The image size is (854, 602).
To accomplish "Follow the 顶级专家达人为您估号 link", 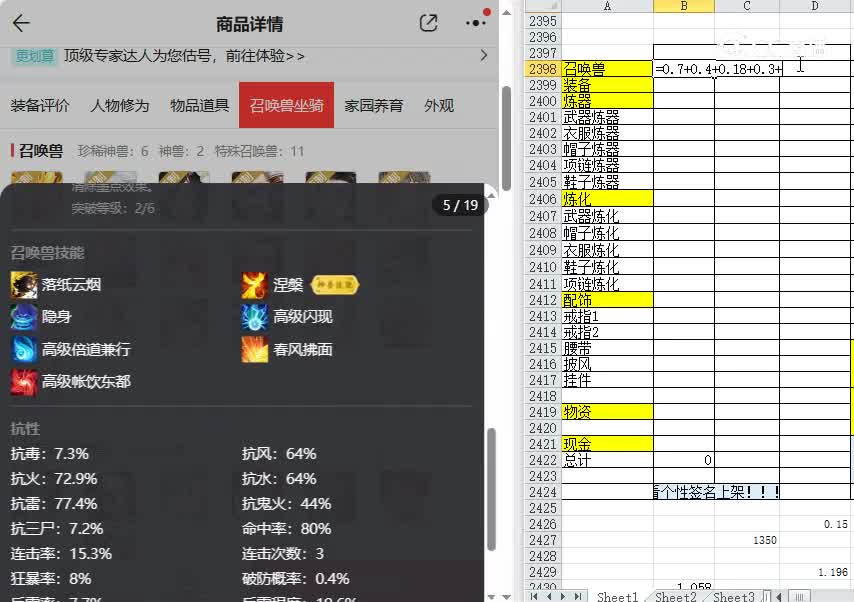I will (x=184, y=56).
